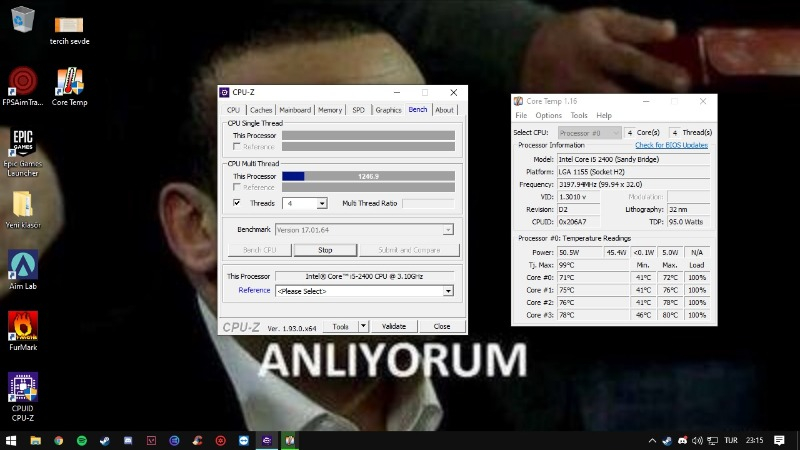Open the notification Action Center
The image size is (800, 450).
(x=779, y=440)
